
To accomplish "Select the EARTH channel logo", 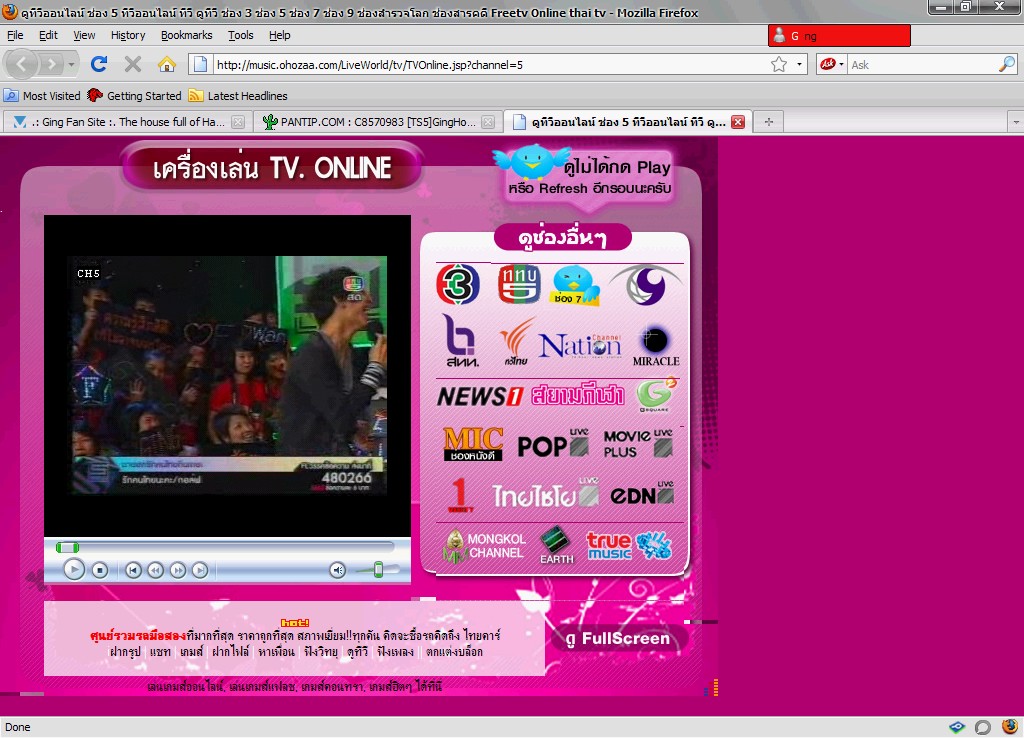I will click(556, 545).
